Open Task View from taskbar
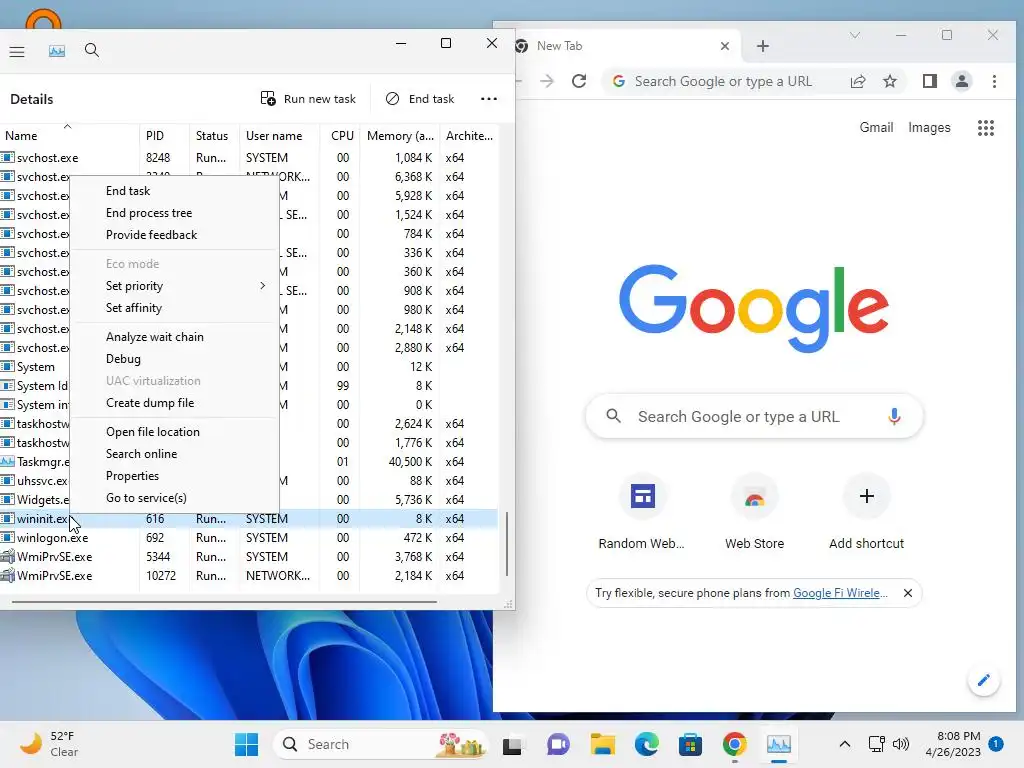This screenshot has height=768, width=1024. 513,744
